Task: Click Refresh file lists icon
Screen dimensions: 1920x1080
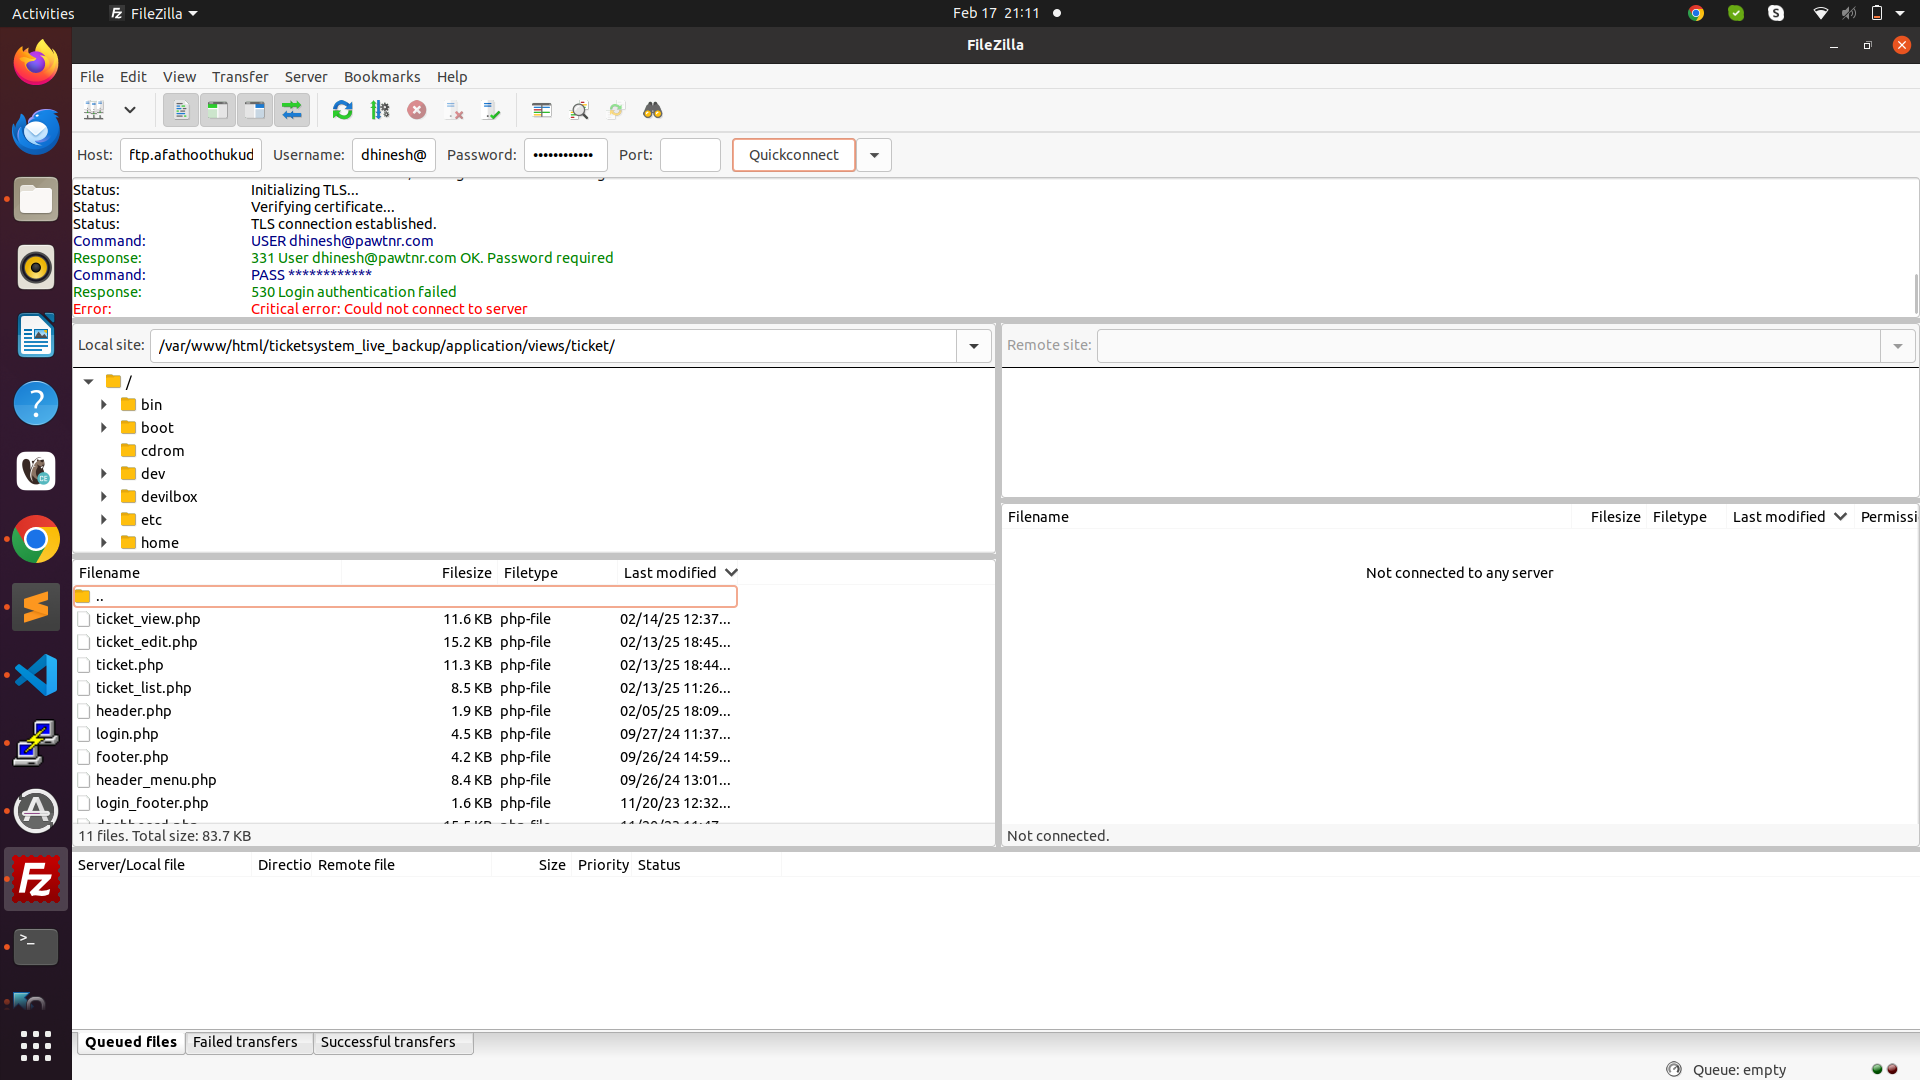Action: (342, 110)
